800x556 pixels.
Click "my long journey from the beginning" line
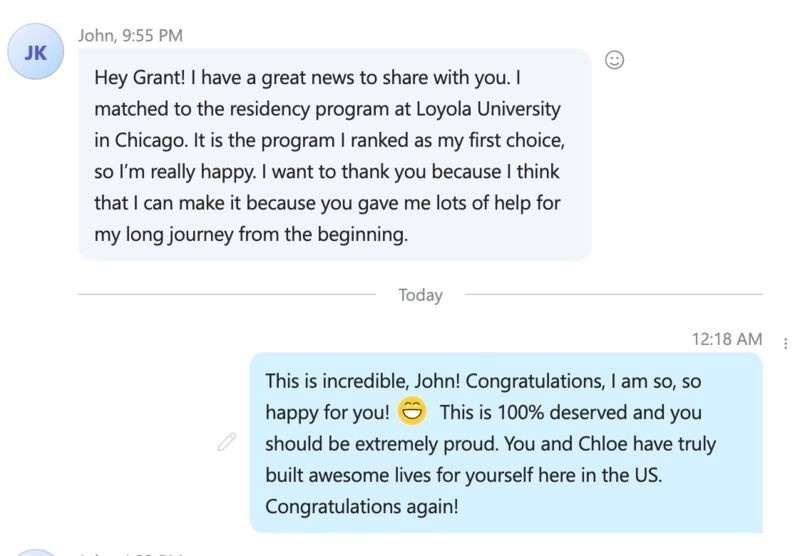click(251, 236)
